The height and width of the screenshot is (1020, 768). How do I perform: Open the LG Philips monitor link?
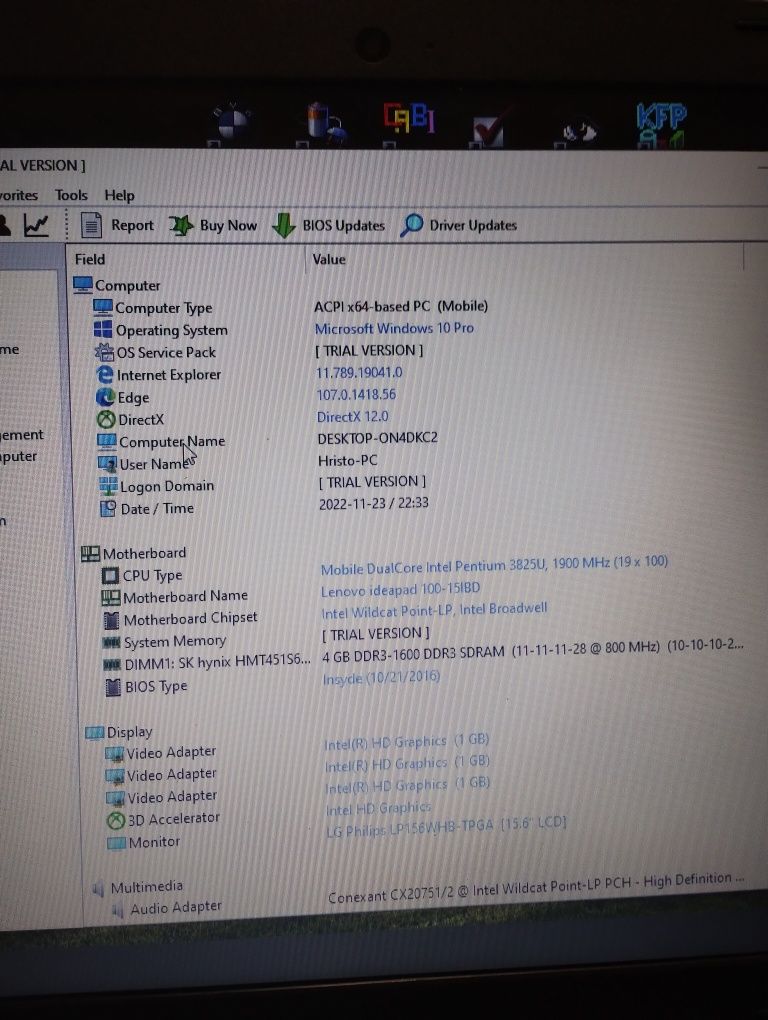coord(446,826)
